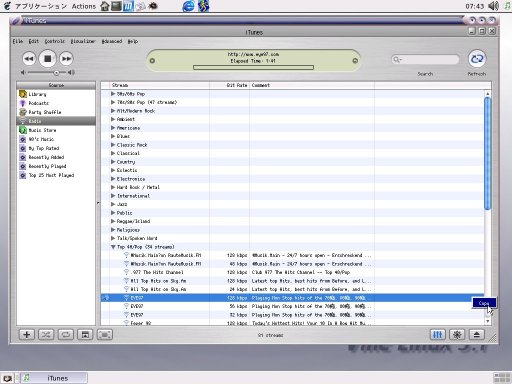Expand the Alt/Modern Rock category
This screenshot has height=384, width=512.
(x=113, y=111)
